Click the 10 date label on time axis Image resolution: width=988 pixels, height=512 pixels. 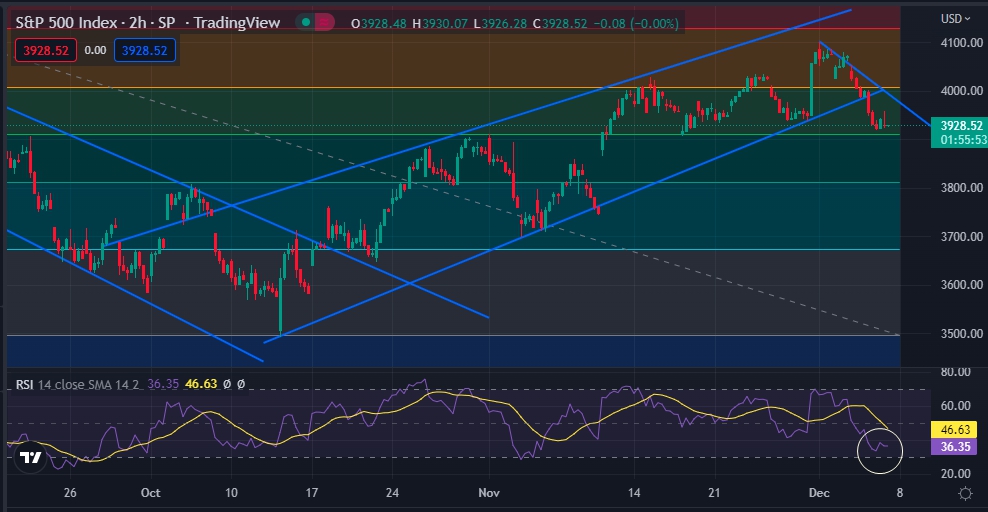pyautogui.click(x=231, y=492)
